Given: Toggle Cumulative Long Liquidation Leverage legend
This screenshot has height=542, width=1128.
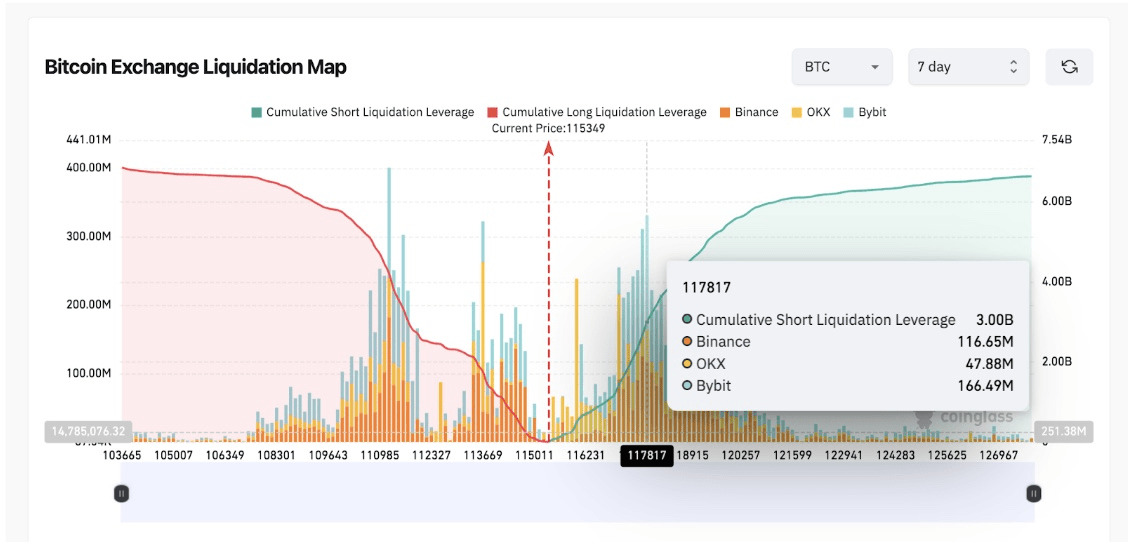Looking at the screenshot, I should pos(596,112).
